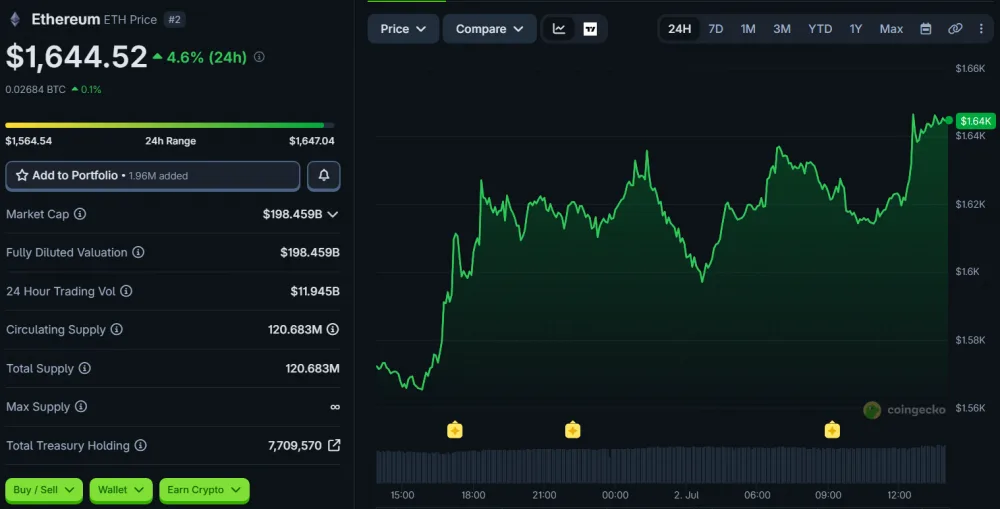Click the Ethereum diamond logo icon
Screen dimensions: 1000x509
click(x=15, y=19)
